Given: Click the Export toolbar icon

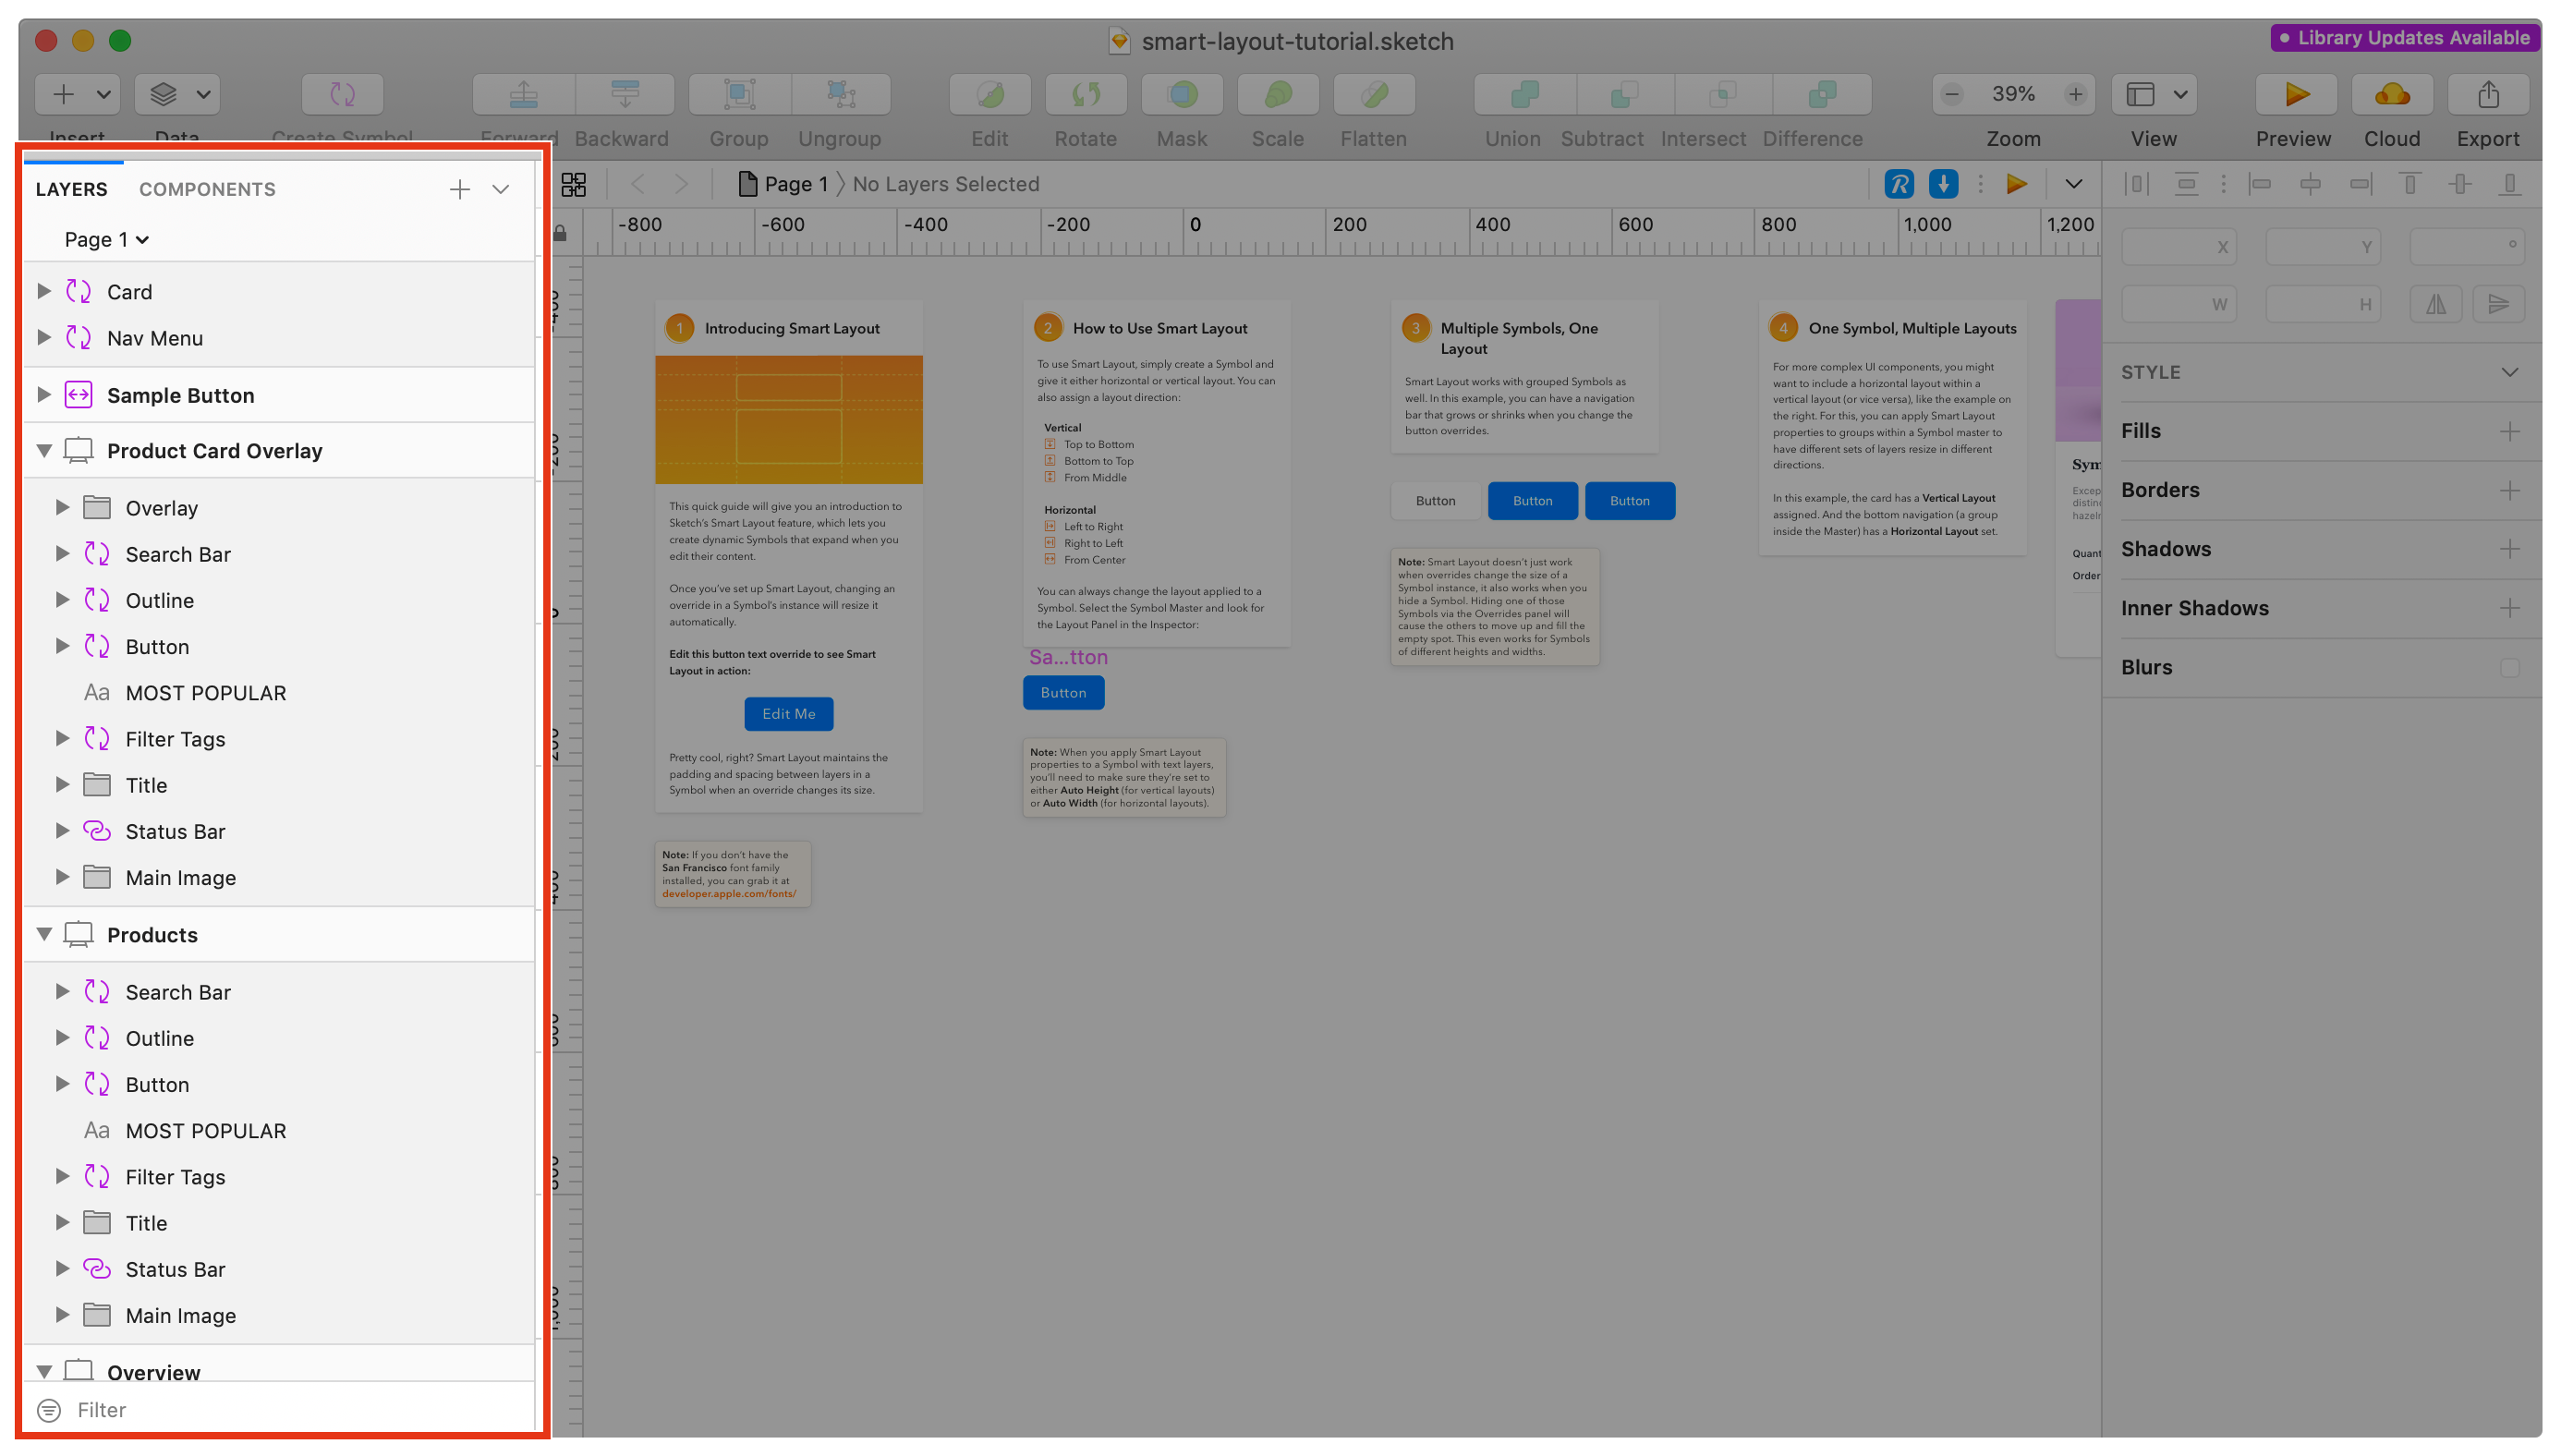Looking at the screenshot, I should [2488, 94].
